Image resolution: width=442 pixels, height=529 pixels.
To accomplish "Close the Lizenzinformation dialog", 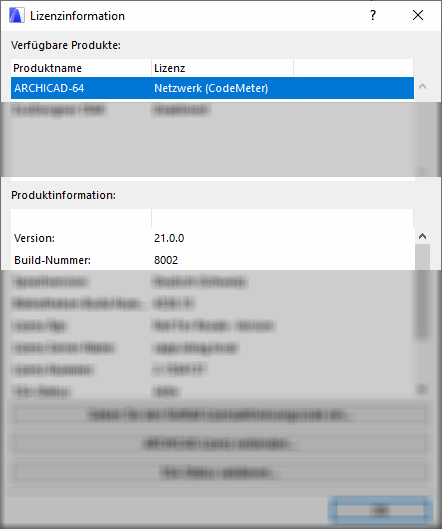I will coord(418,16).
